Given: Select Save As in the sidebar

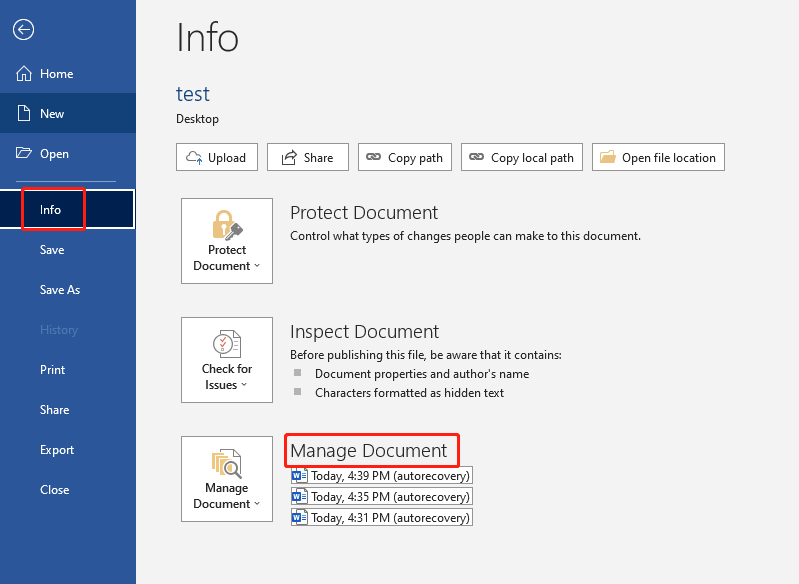Looking at the screenshot, I should coord(59,290).
